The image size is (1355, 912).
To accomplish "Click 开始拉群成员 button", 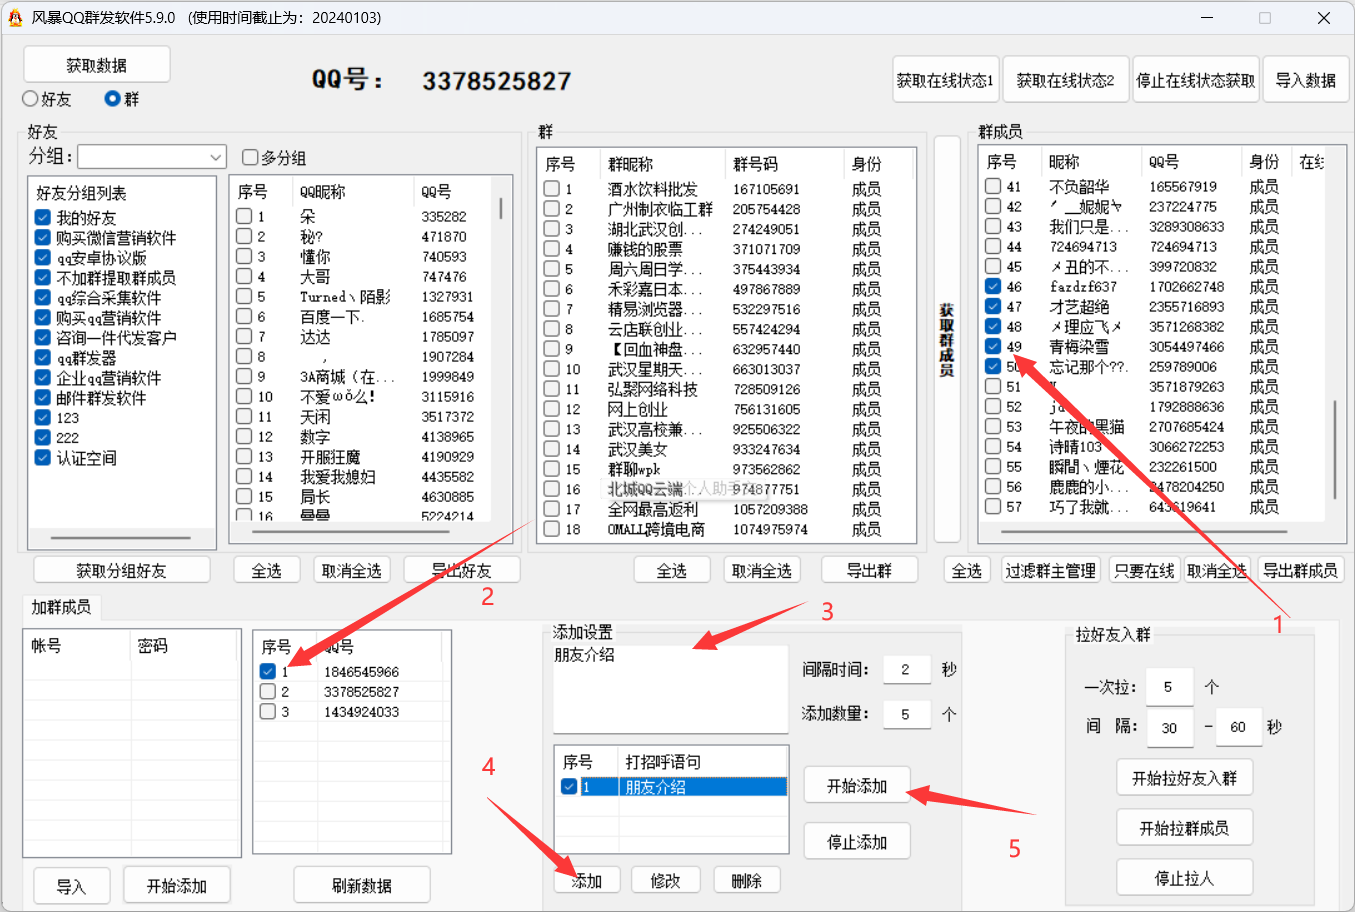I will coord(1185,828).
